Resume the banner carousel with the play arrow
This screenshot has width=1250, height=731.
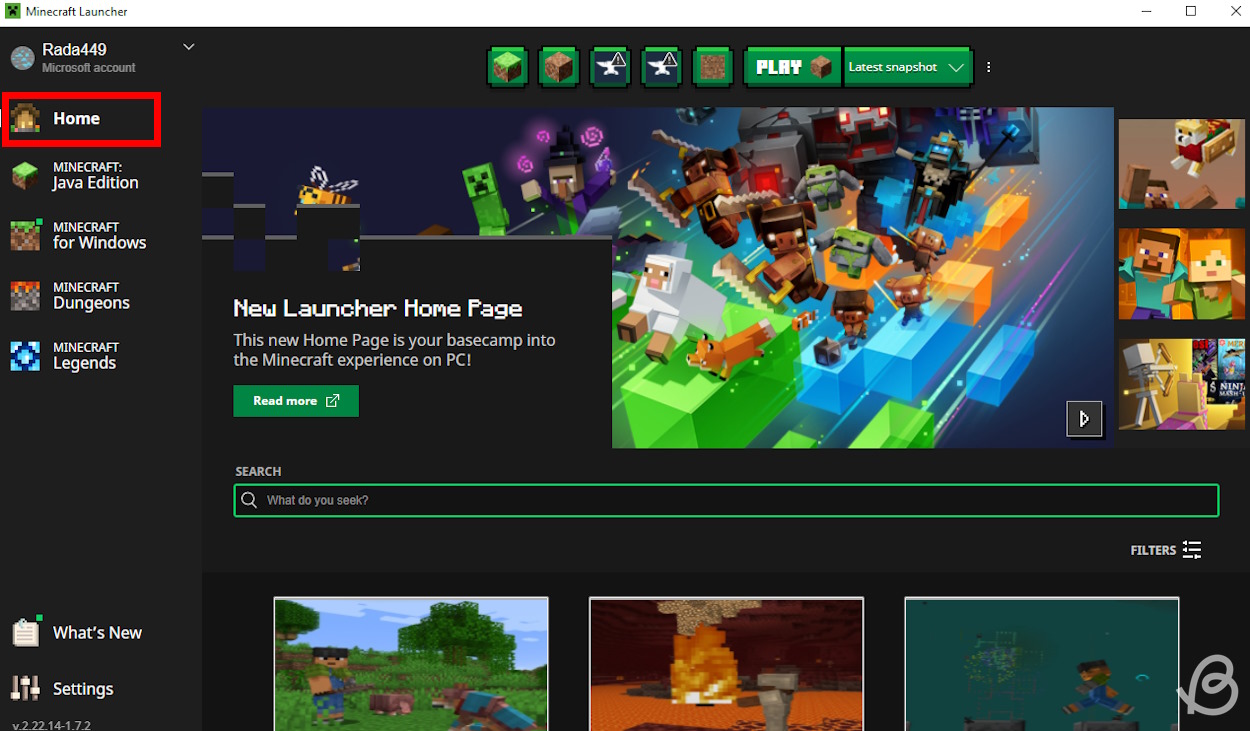coord(1084,419)
